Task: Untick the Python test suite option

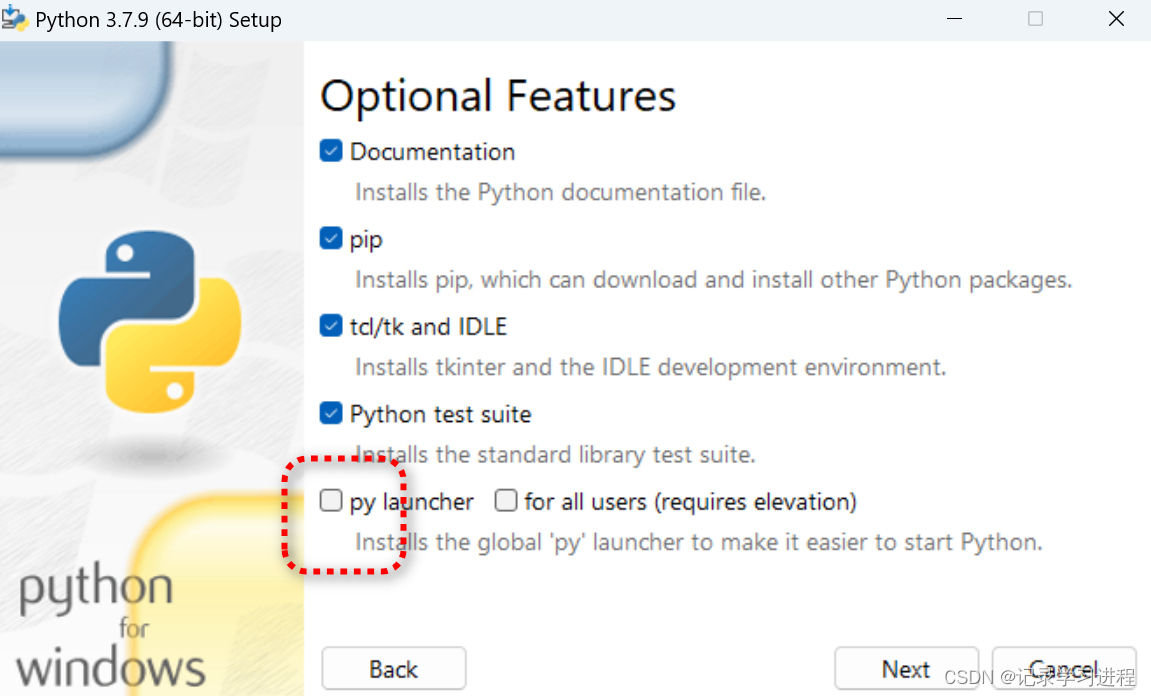Action: point(331,413)
